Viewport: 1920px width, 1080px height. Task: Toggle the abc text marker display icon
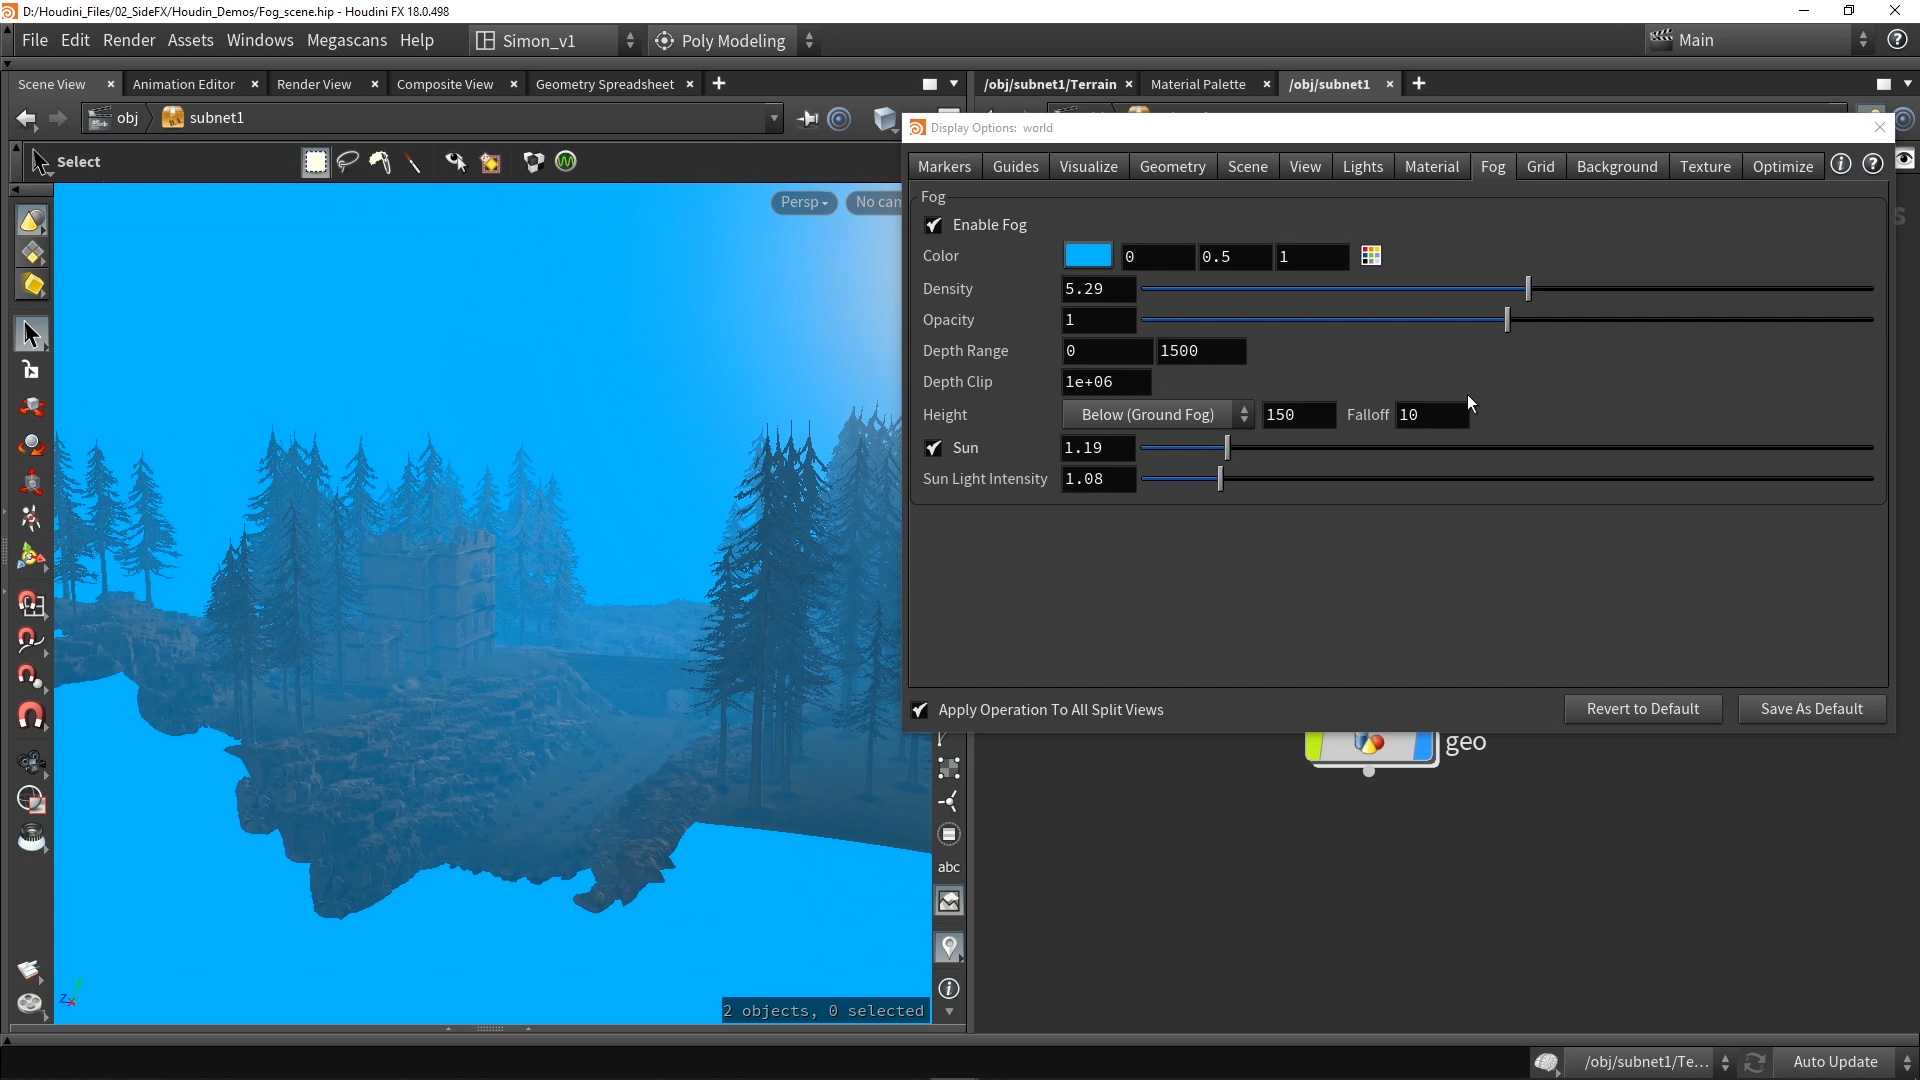pos(949,866)
